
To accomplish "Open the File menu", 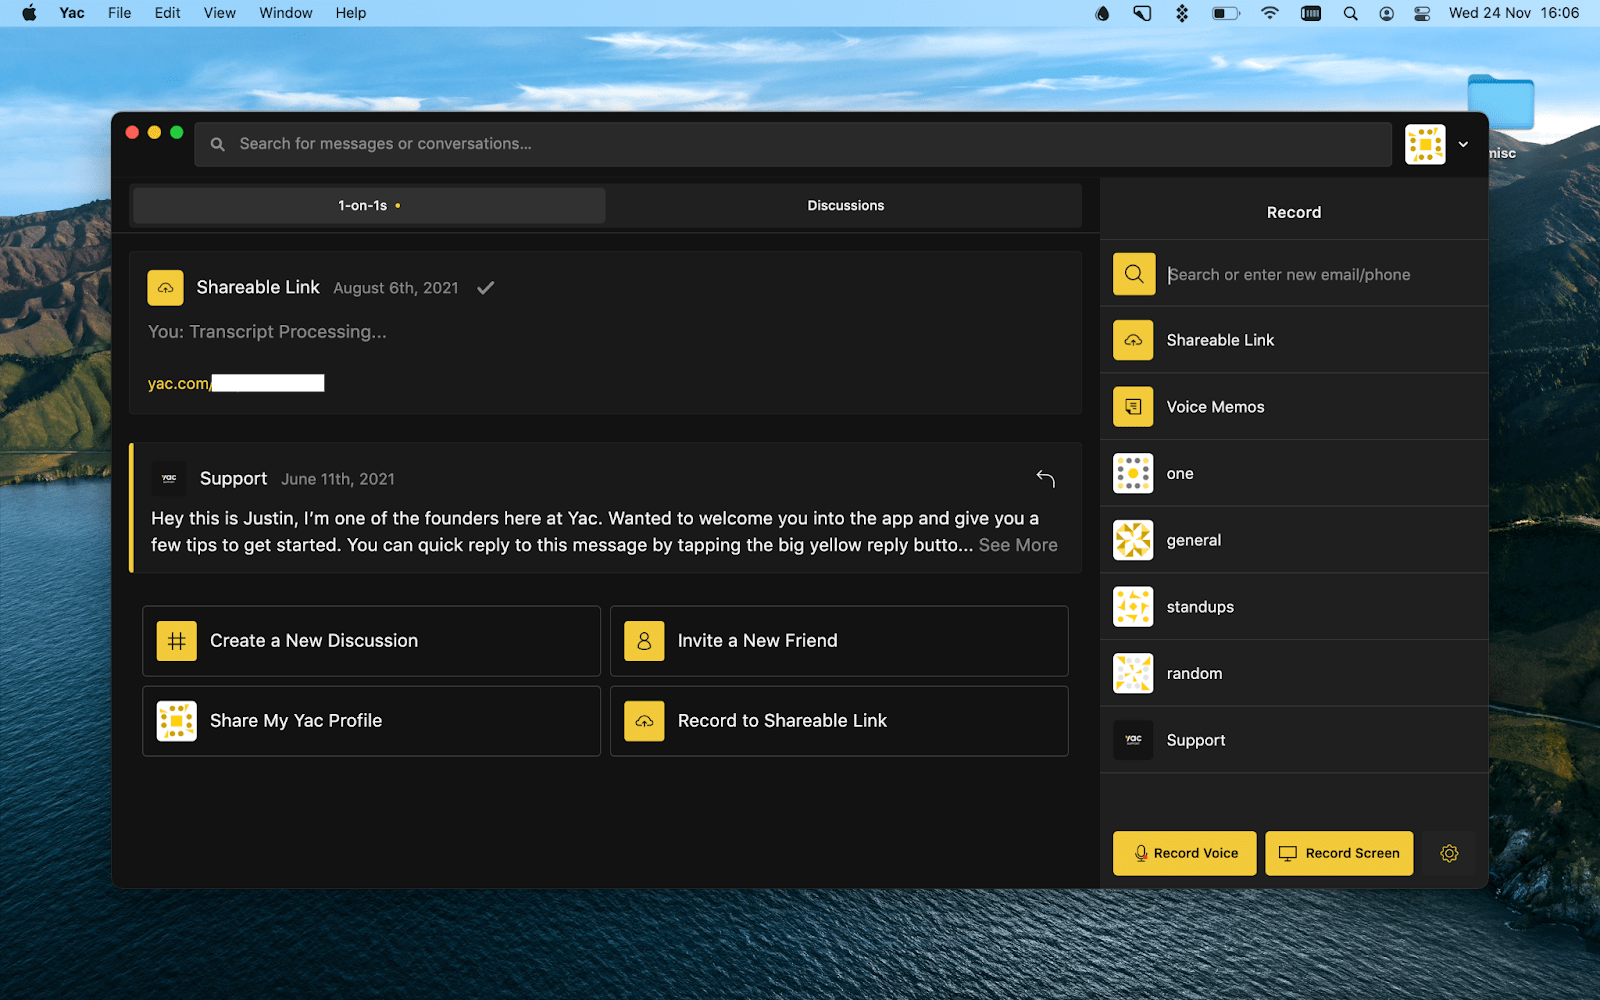I will pyautogui.click(x=120, y=13).
